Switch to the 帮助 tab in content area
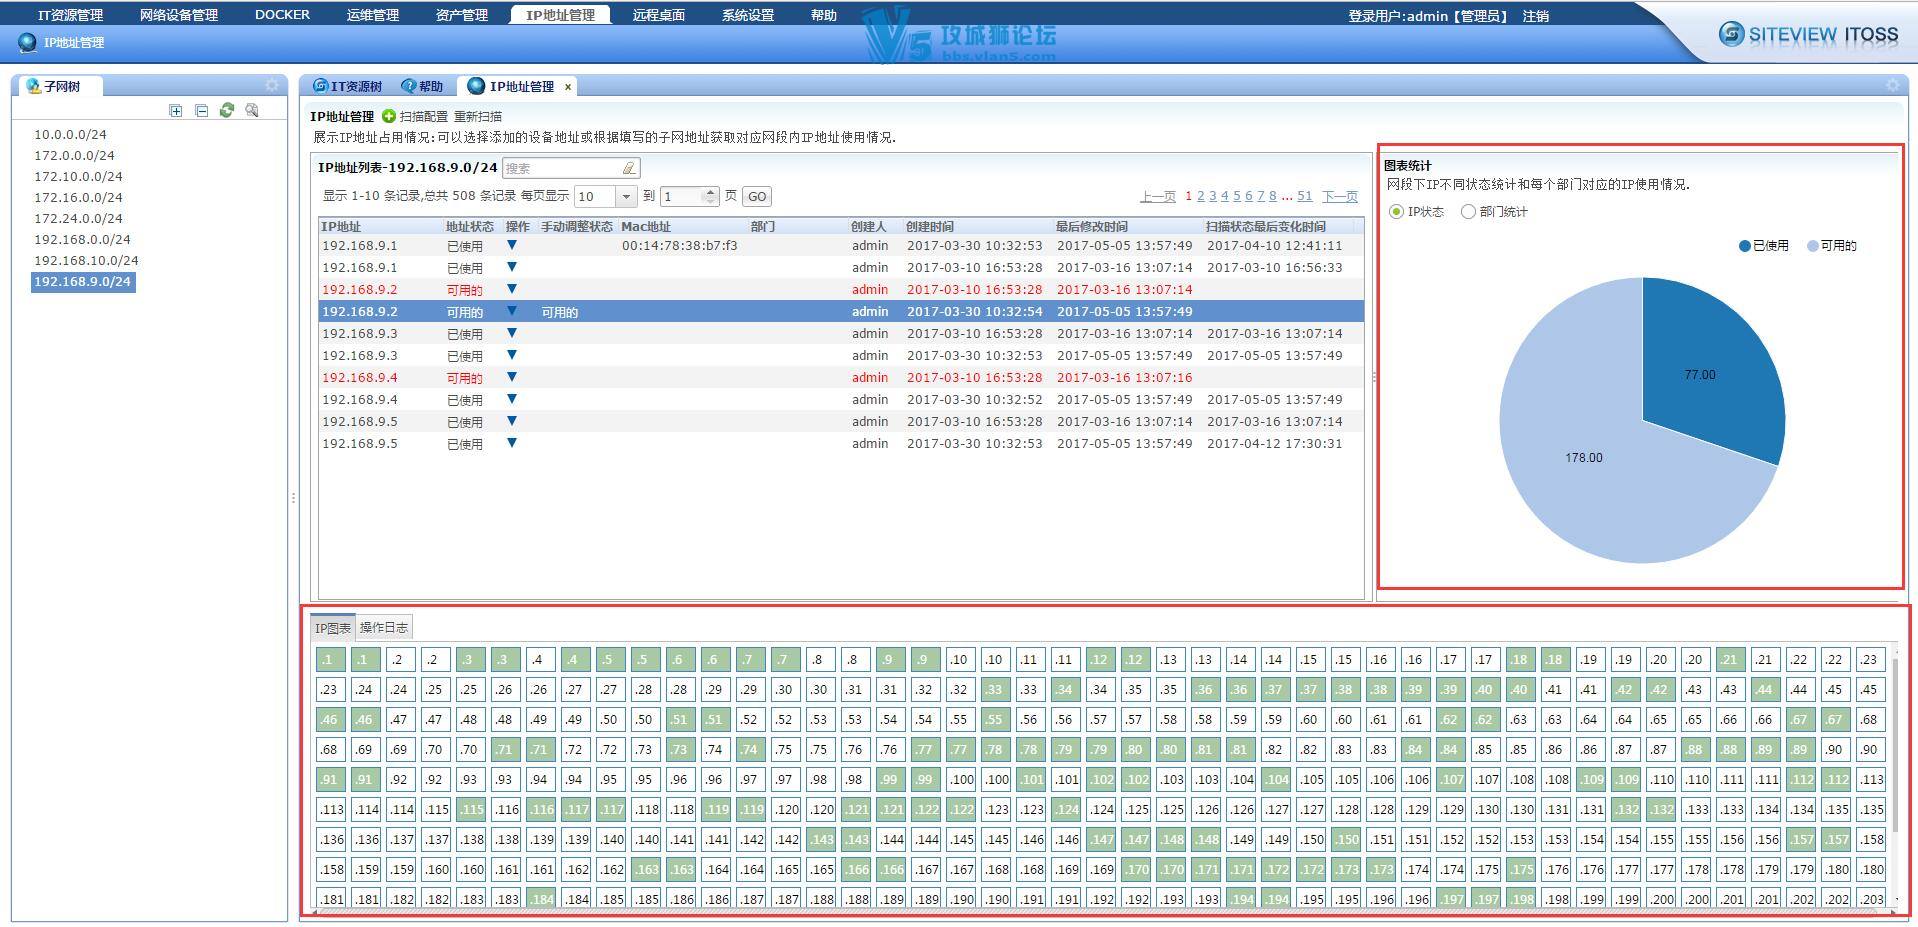Screen dimensions: 1918x927 coord(423,87)
